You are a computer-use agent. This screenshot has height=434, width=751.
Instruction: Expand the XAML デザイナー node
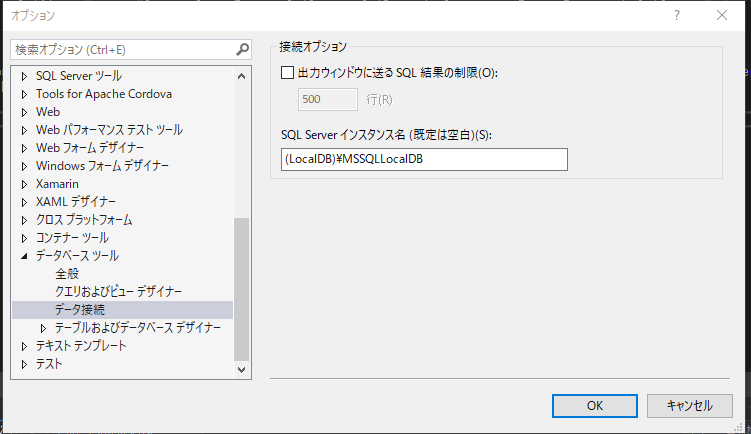pyautogui.click(x=24, y=202)
